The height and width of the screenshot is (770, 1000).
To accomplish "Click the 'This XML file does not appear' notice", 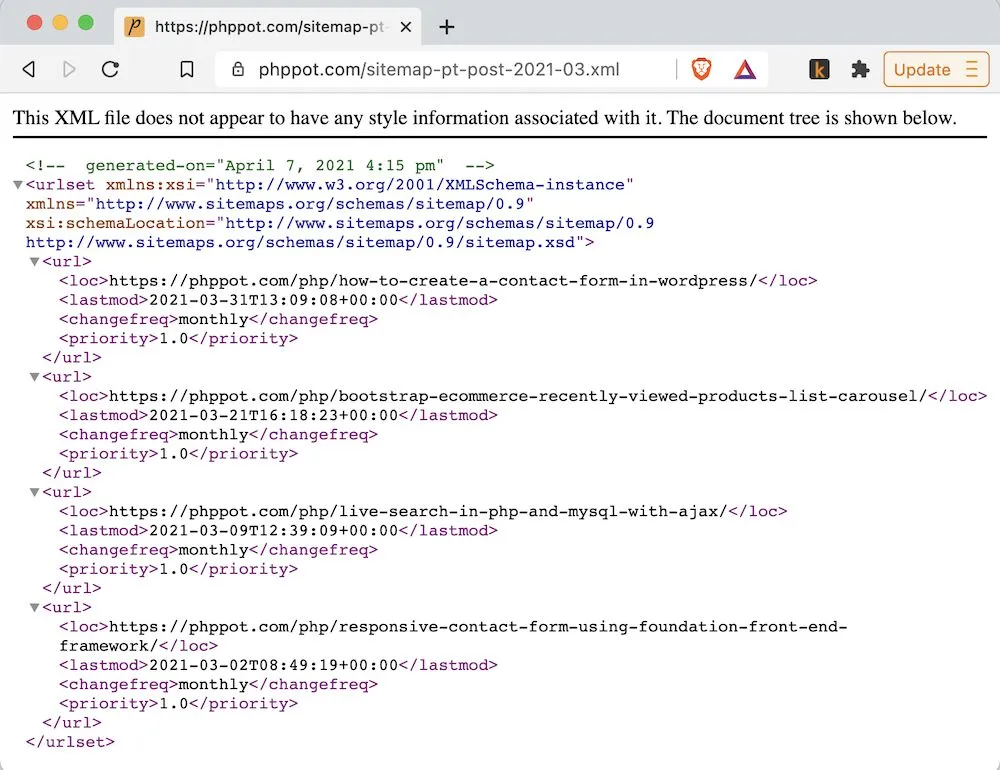I will (485, 118).
